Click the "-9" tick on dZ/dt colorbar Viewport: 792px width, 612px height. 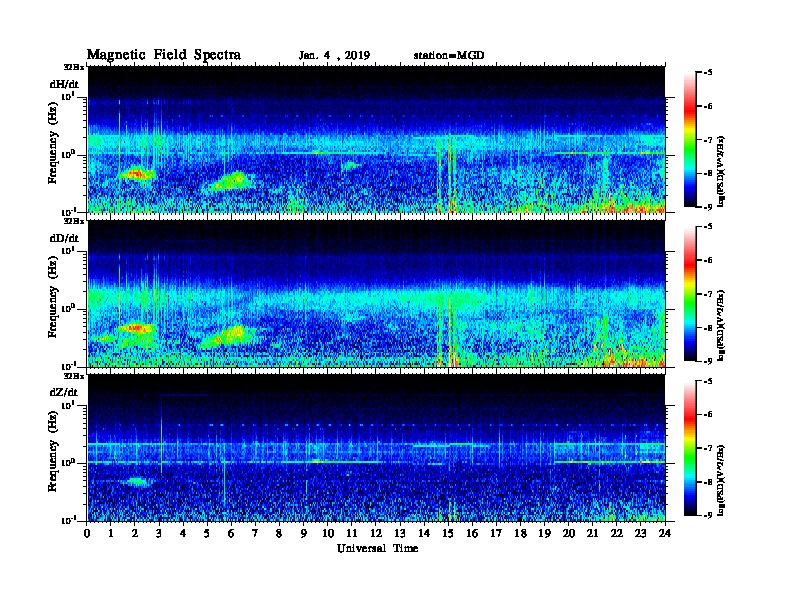pyautogui.click(x=708, y=516)
